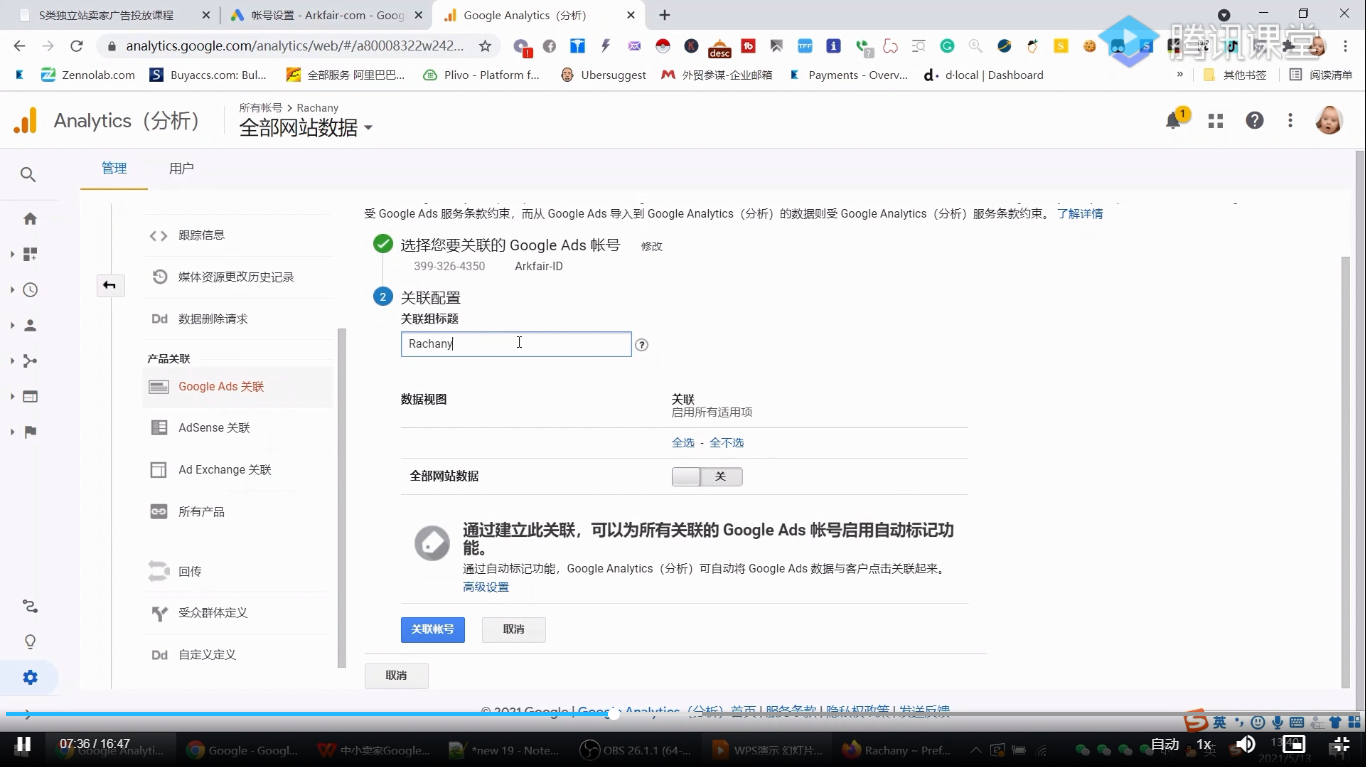Switch to the 用户 tab
This screenshot has height=767, width=1366.
(182, 168)
